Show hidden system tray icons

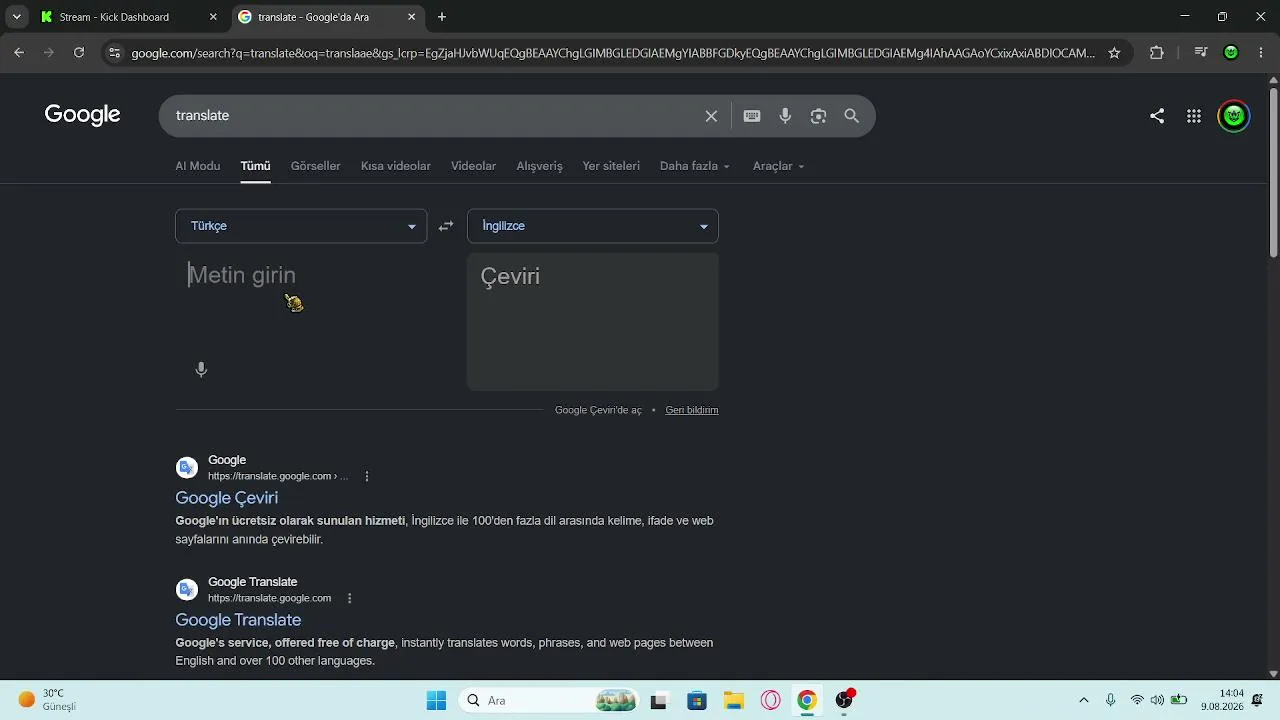pyautogui.click(x=1084, y=701)
